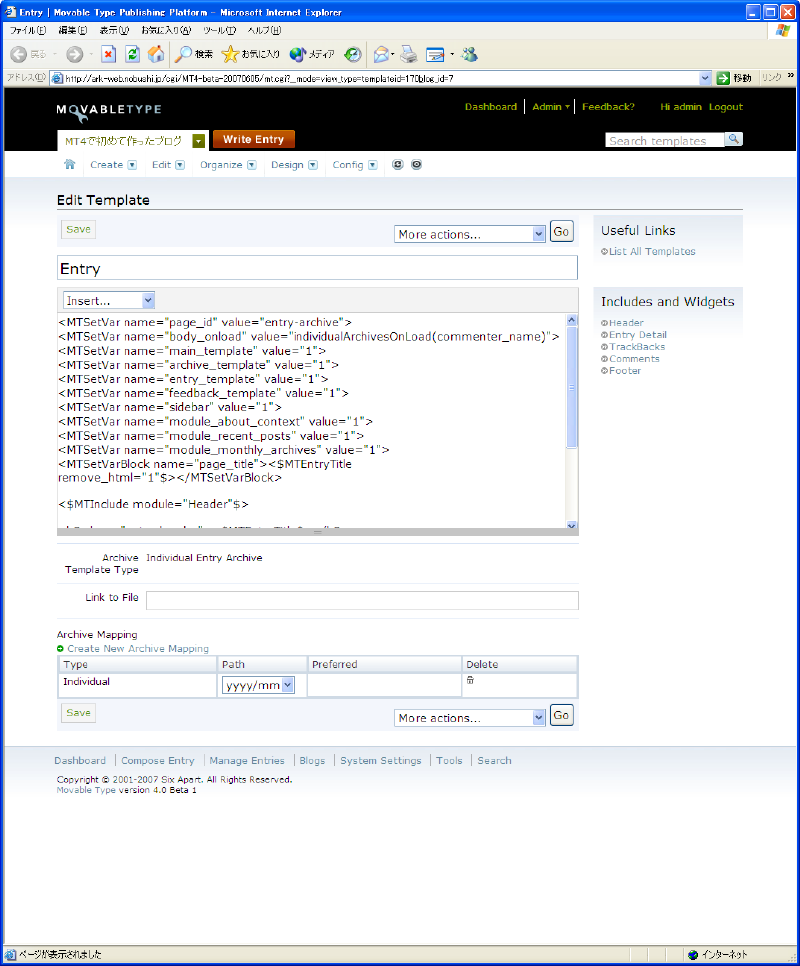Click the IE stop loading icon
Screen dimensions: 800x966
109,54
